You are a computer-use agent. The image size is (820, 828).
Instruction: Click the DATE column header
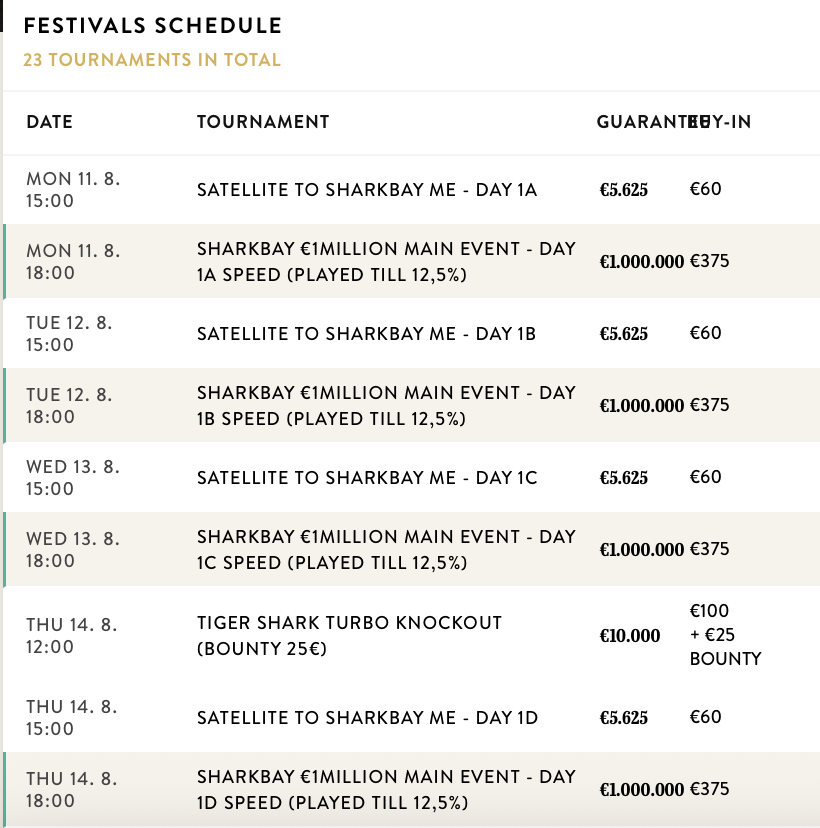[49, 122]
